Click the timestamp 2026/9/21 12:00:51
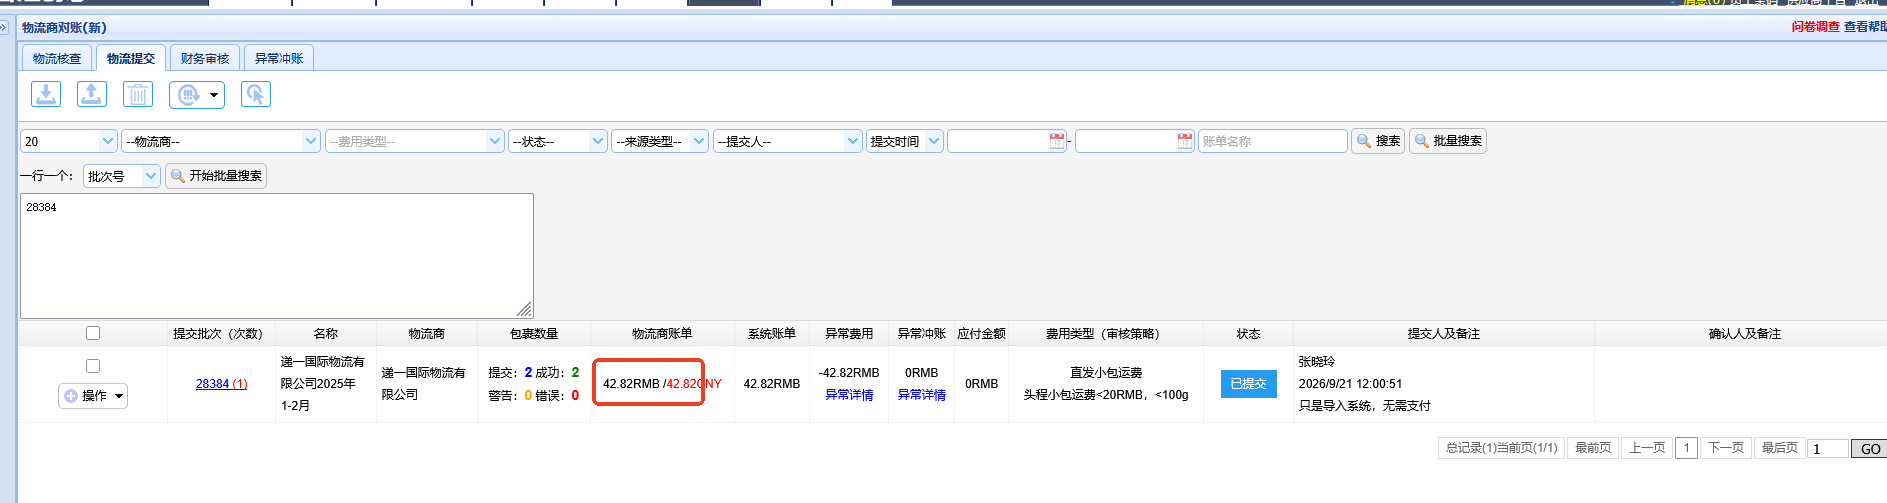Image resolution: width=1887 pixels, height=503 pixels. tap(1350, 384)
